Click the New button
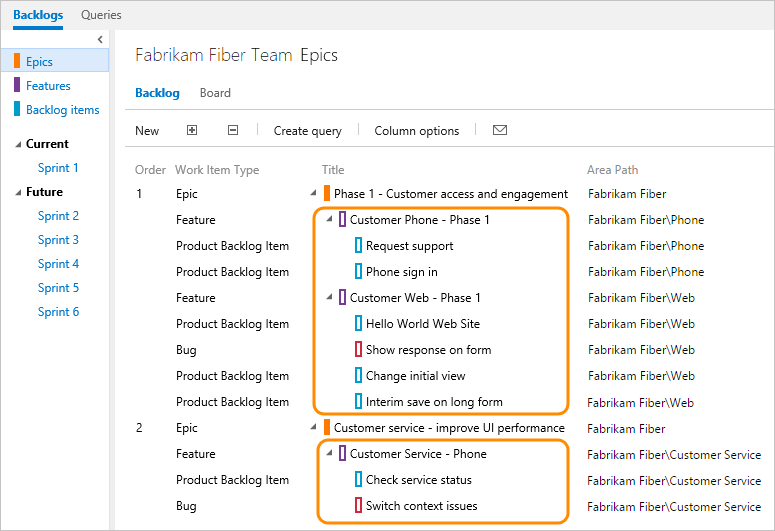Image resolution: width=775 pixels, height=531 pixels. [x=147, y=131]
